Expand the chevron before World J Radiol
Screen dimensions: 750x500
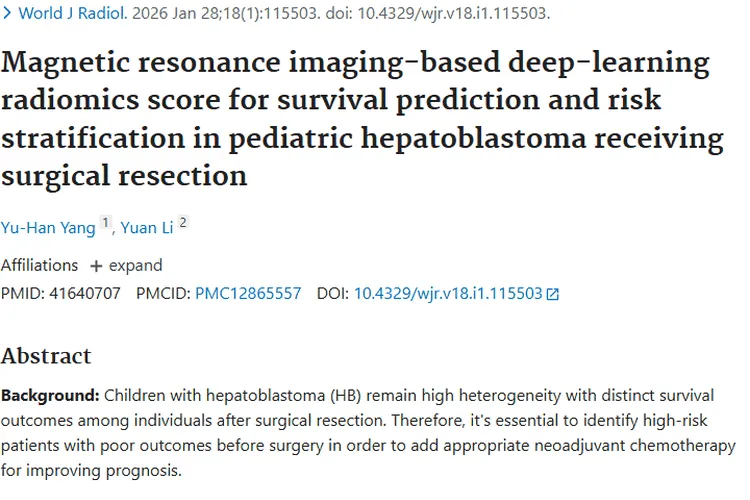tap(6, 16)
